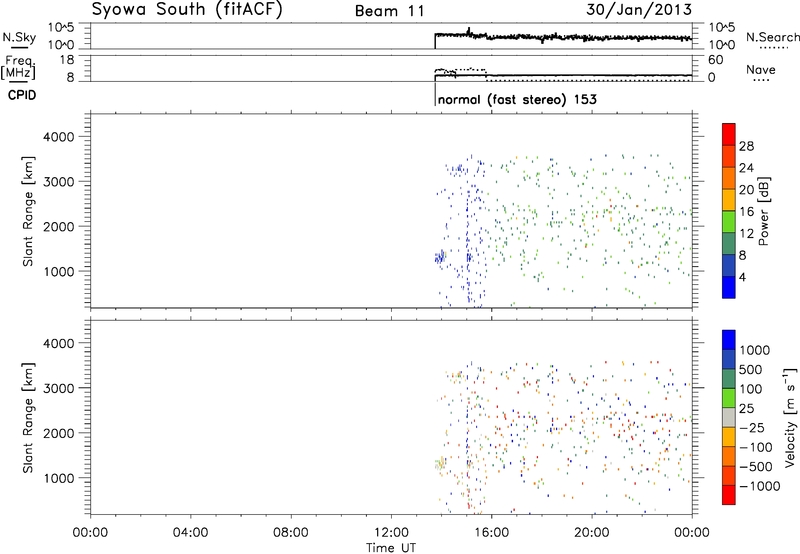Click Power colorbar segment between 20 and 24
Screen dimensions: 800x554
(x=729, y=178)
